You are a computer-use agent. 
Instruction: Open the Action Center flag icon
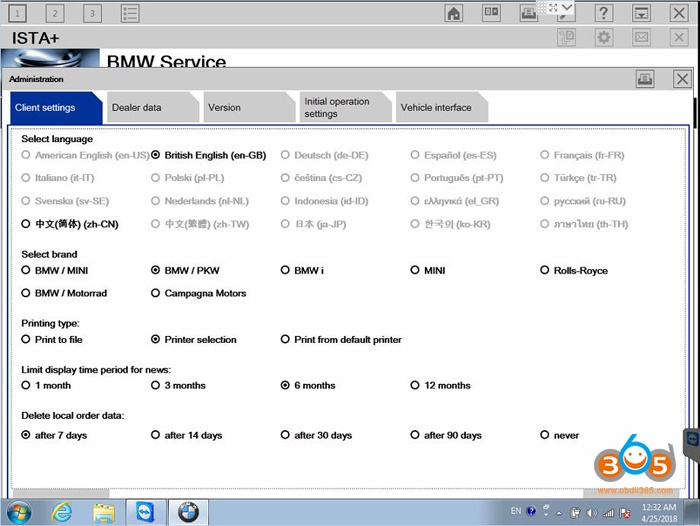tap(625, 513)
